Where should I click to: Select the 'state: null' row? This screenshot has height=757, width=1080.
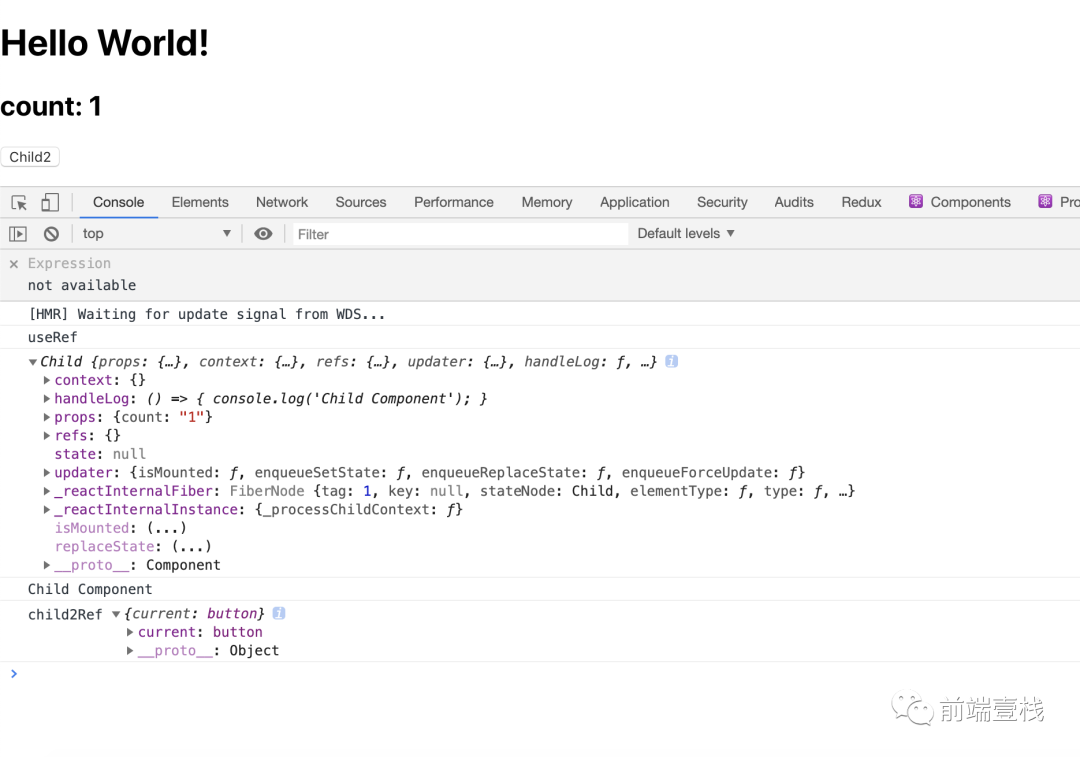point(100,455)
